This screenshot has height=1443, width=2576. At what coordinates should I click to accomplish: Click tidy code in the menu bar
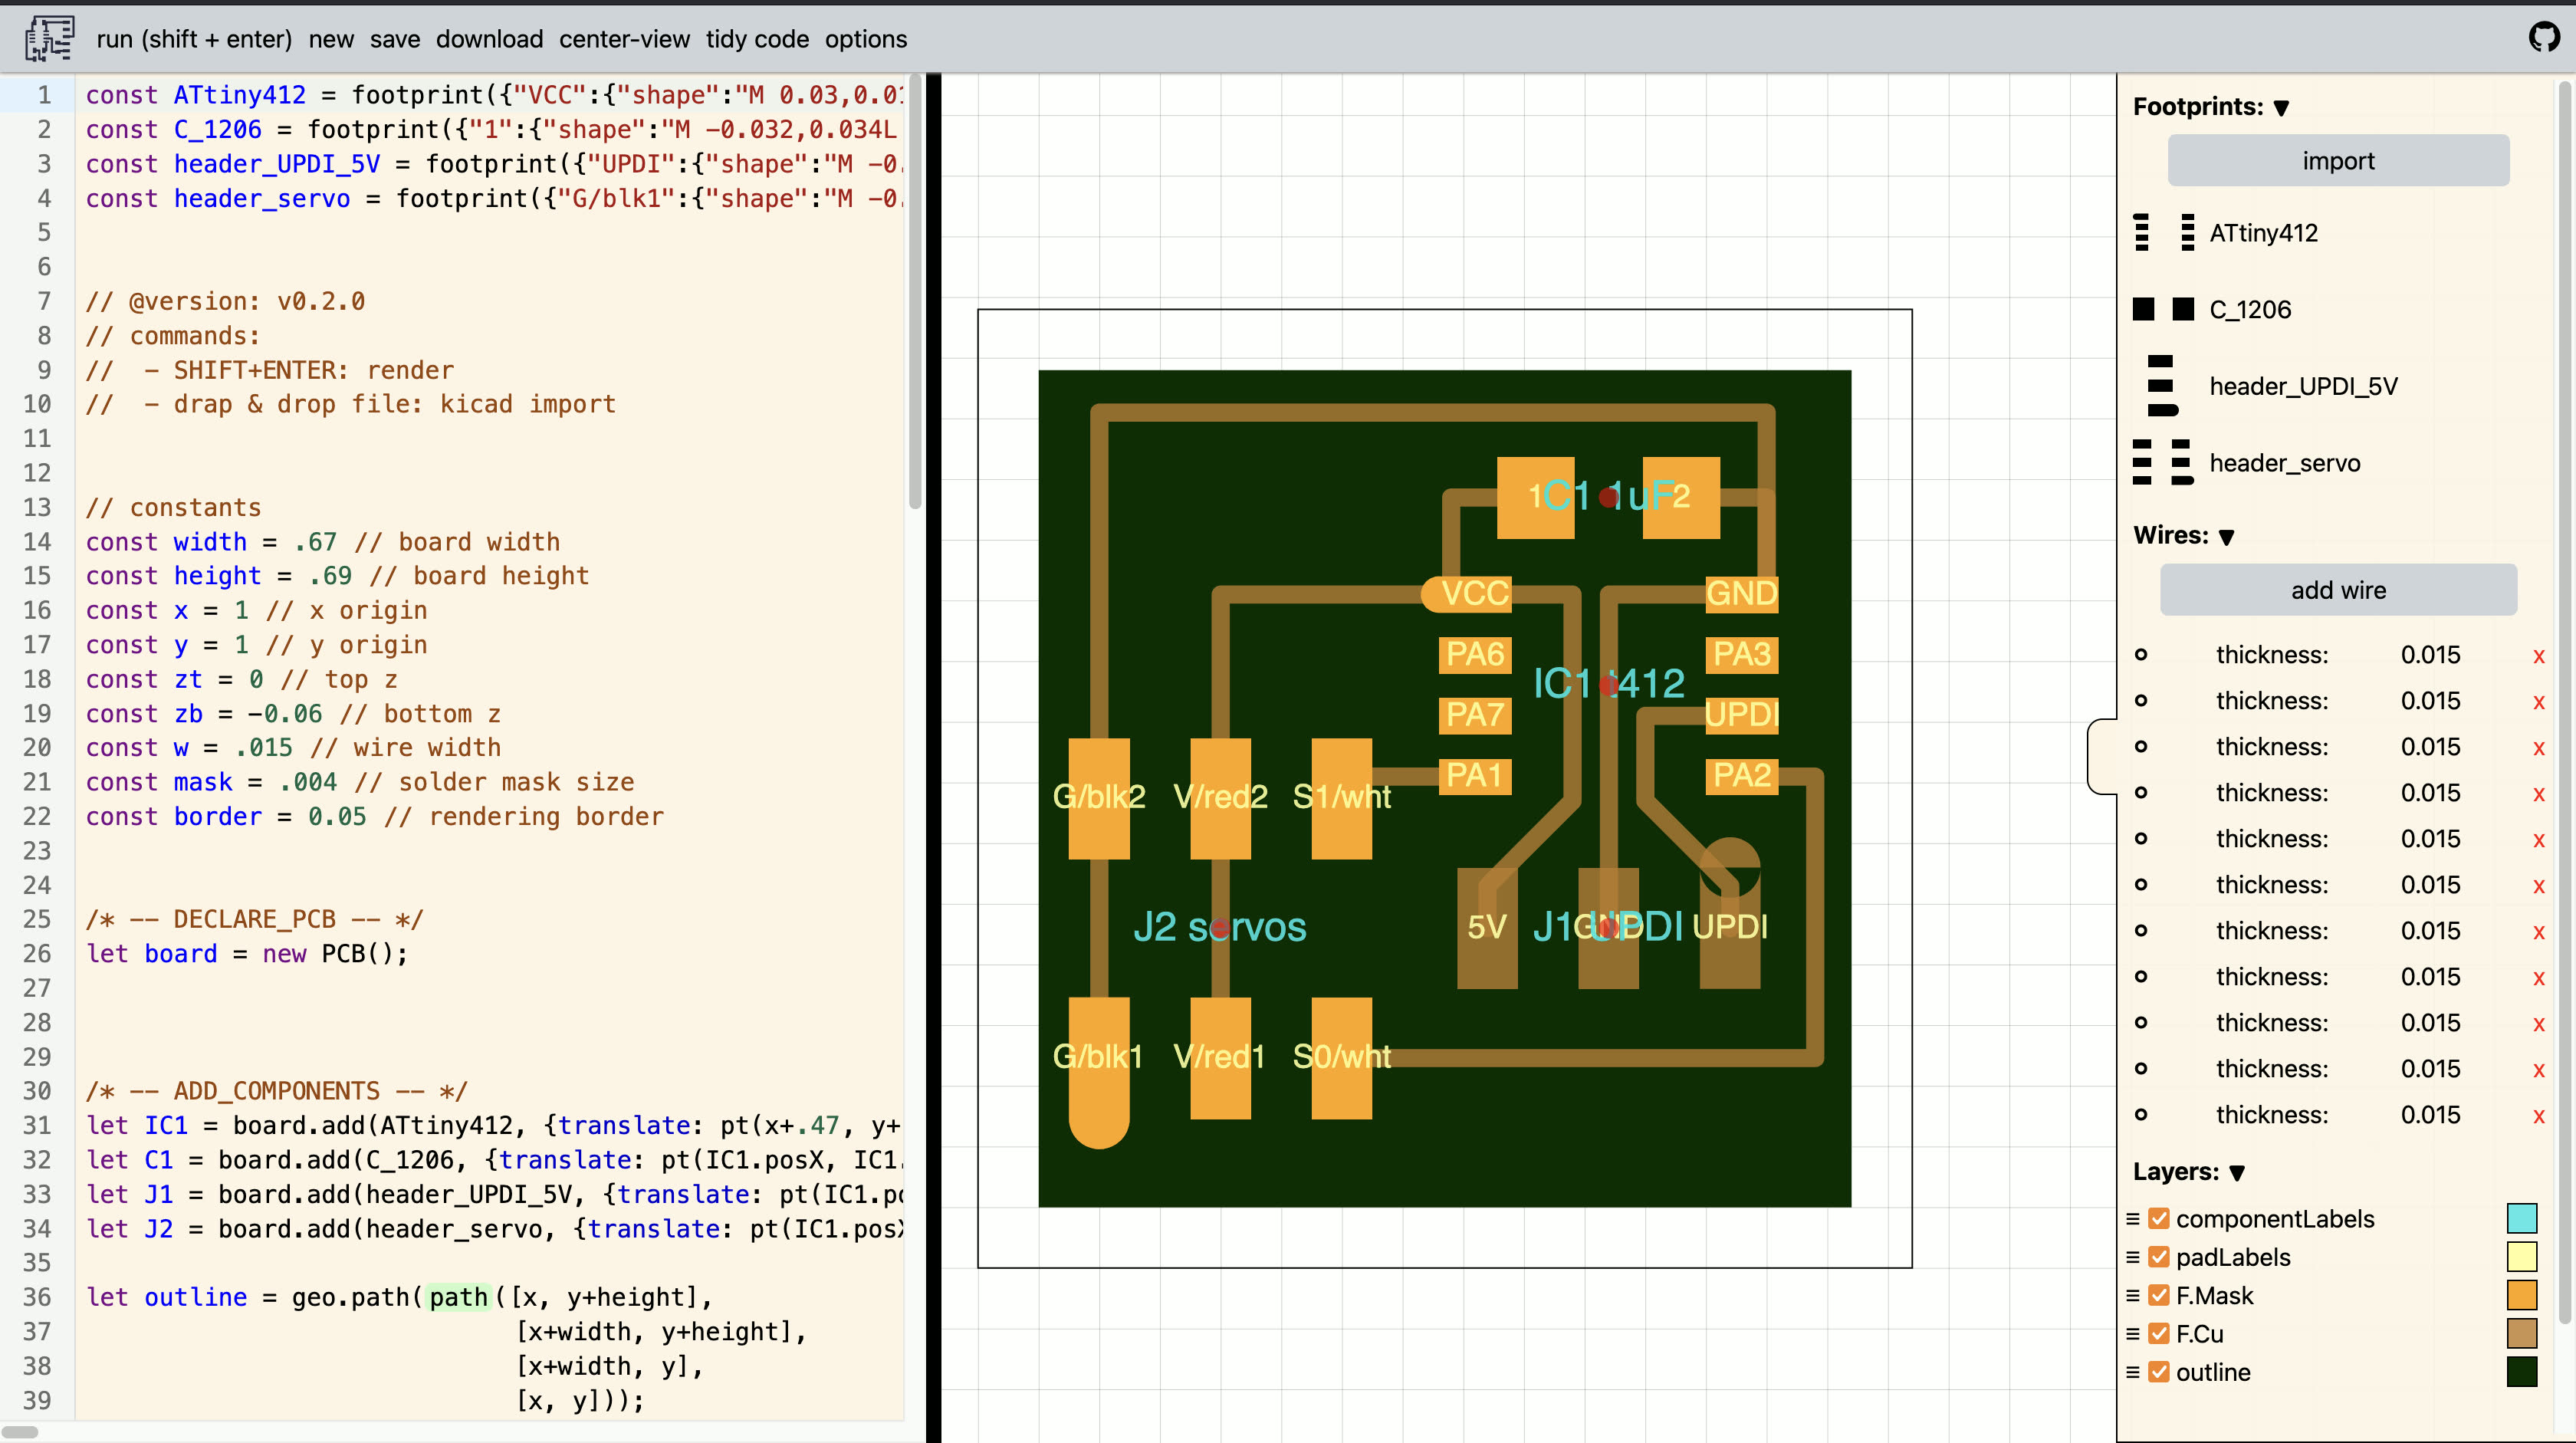coord(757,39)
